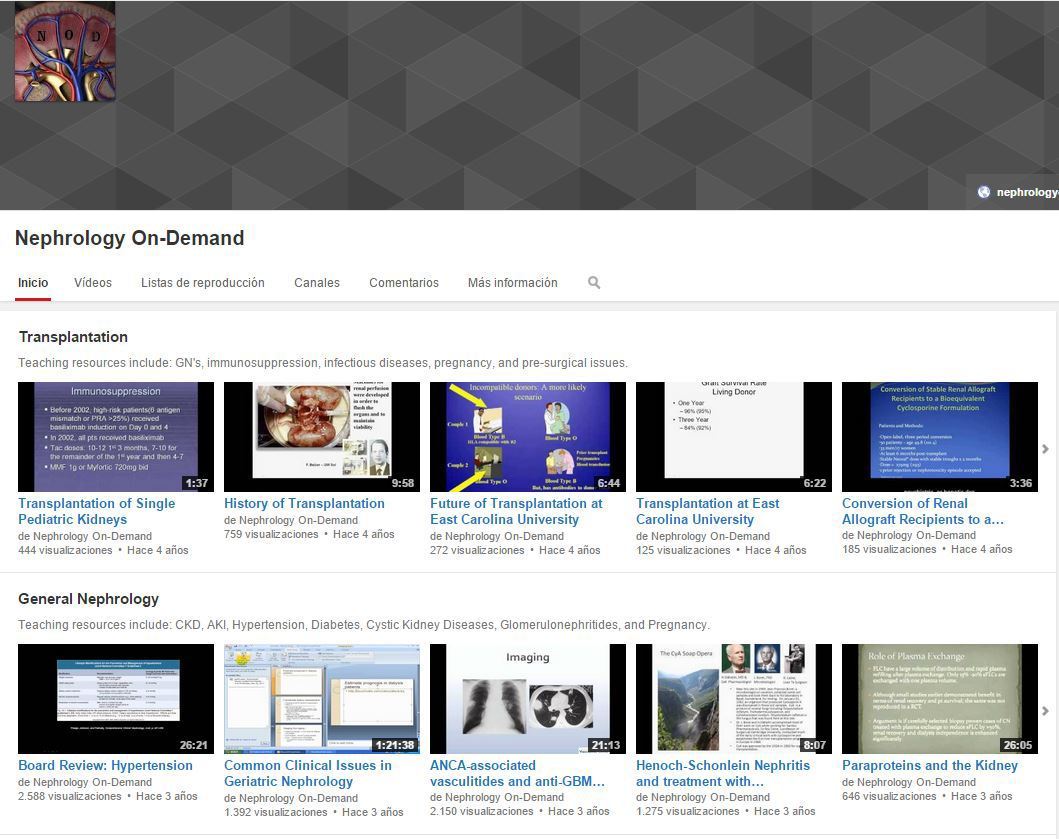Image resolution: width=1059 pixels, height=839 pixels.
Task: Open the Más información tab
Action: pos(513,283)
